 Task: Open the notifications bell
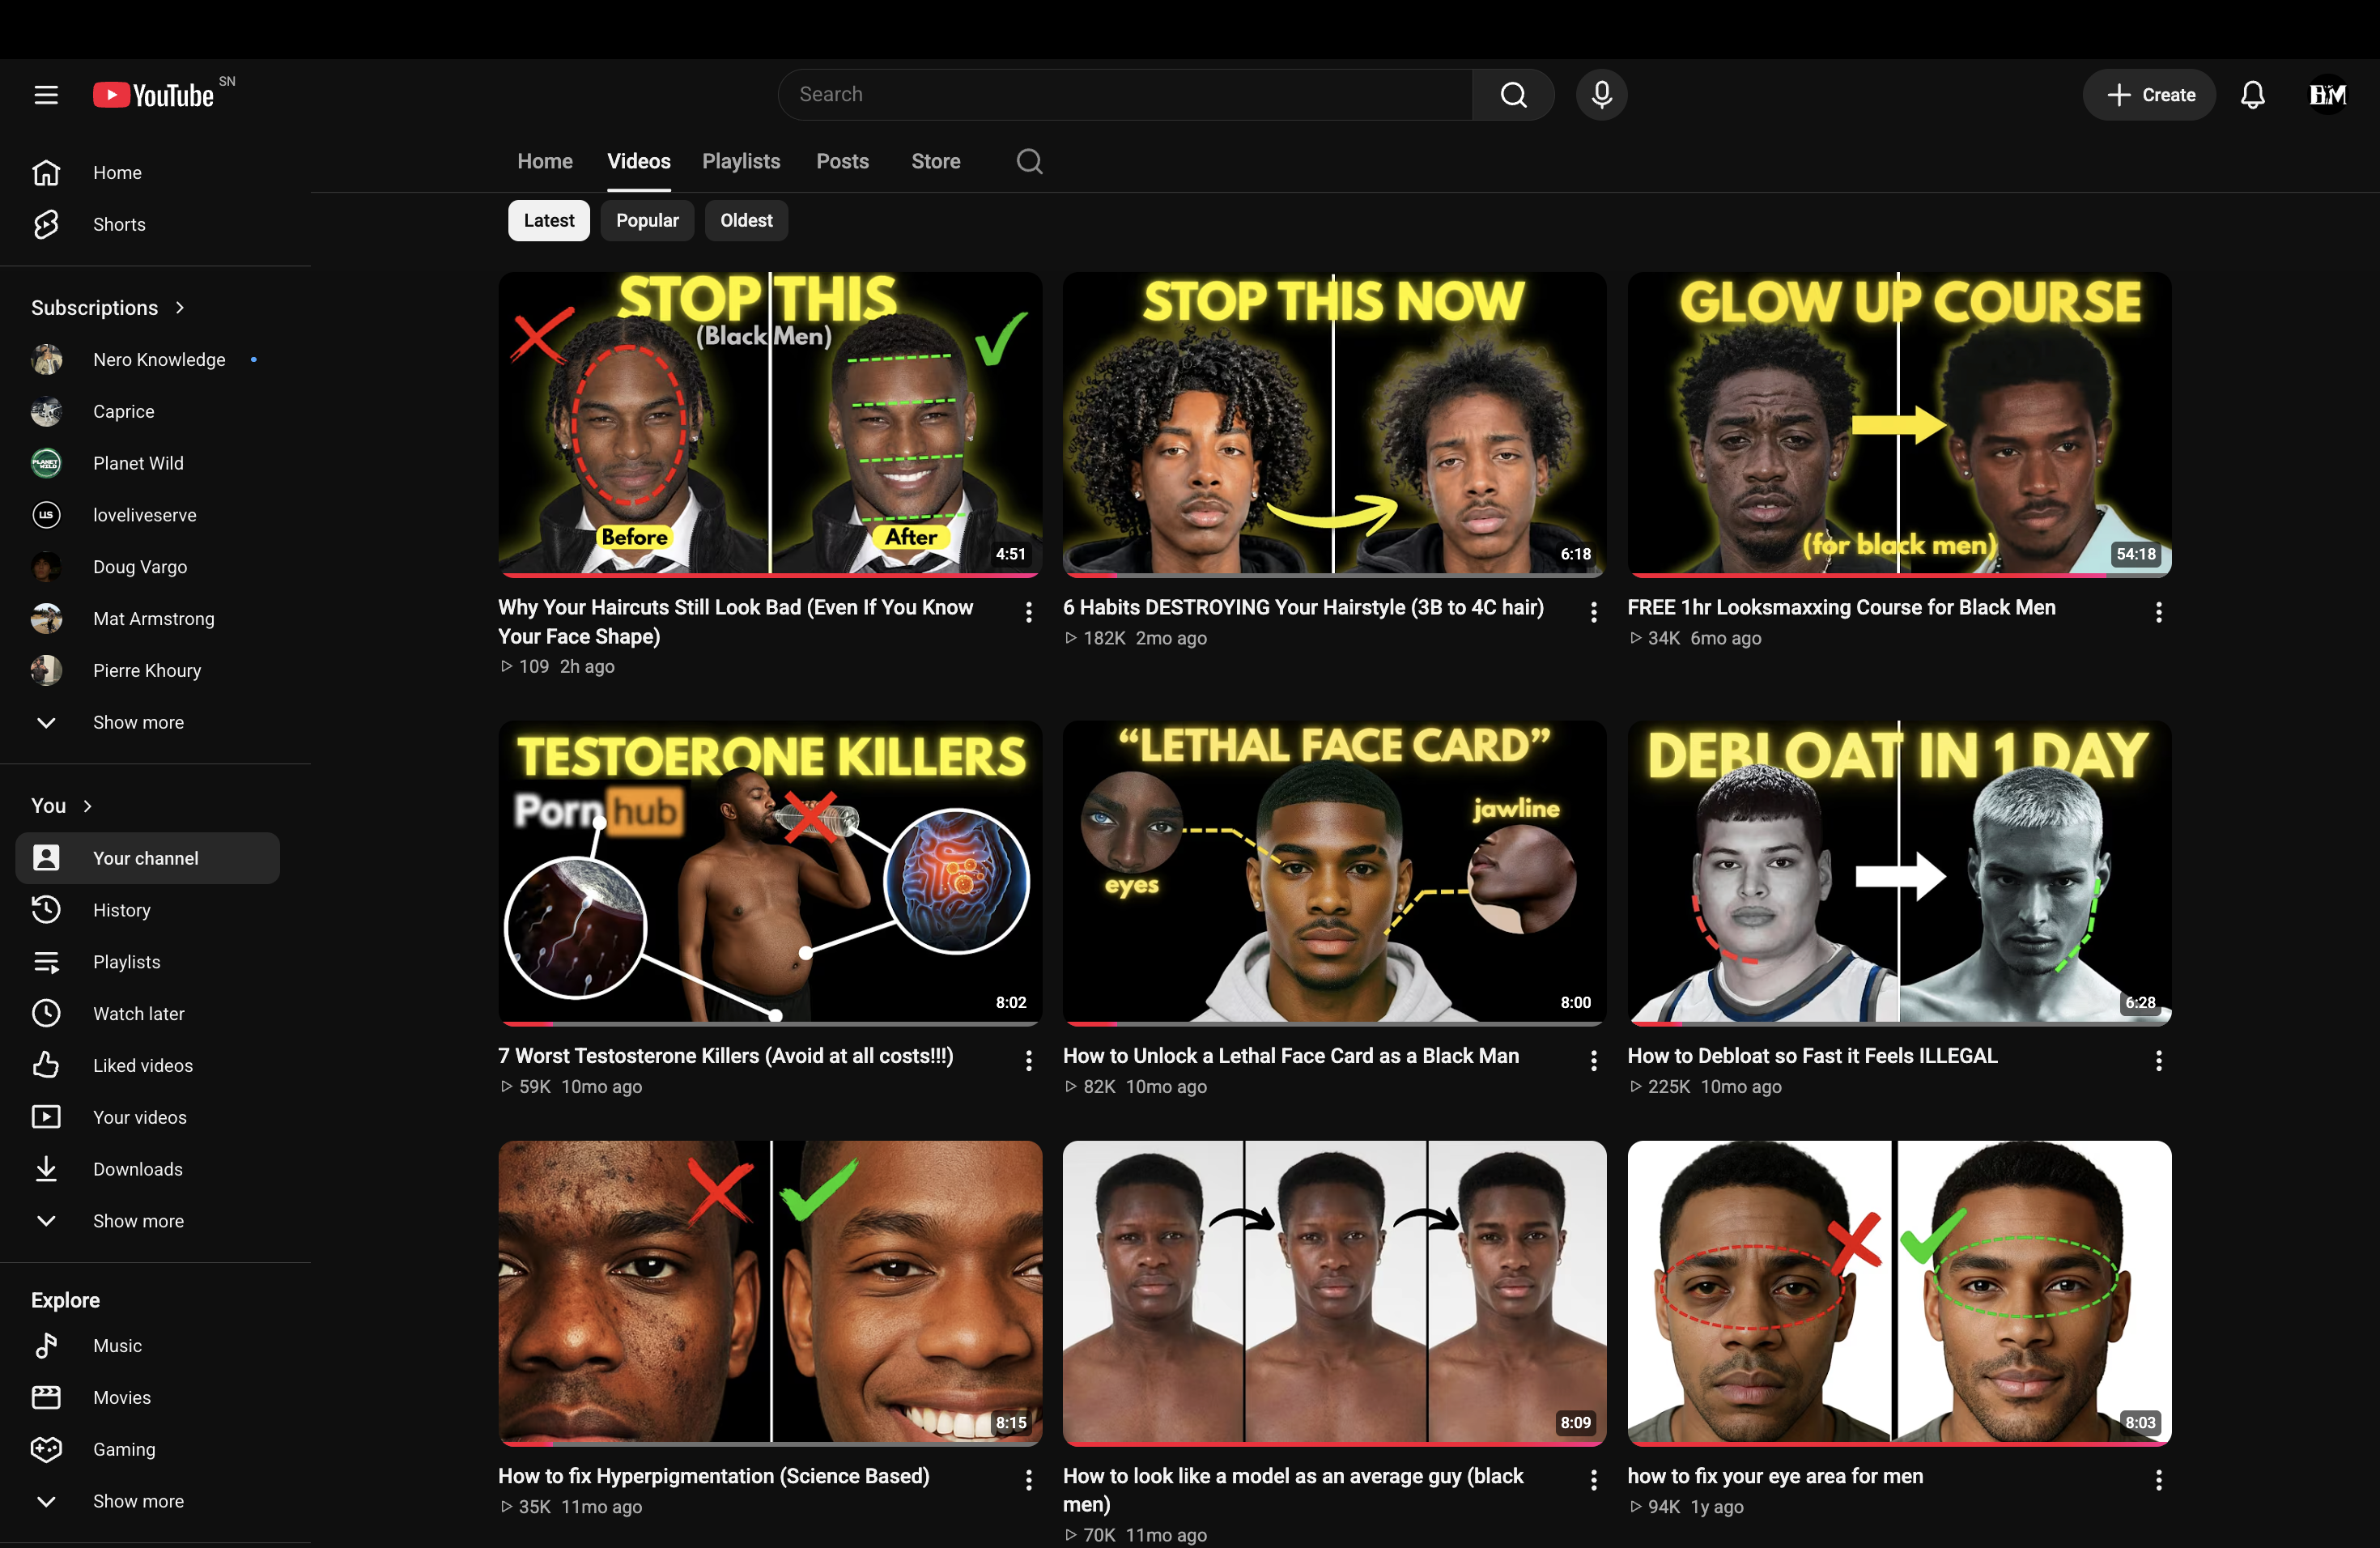click(2252, 95)
